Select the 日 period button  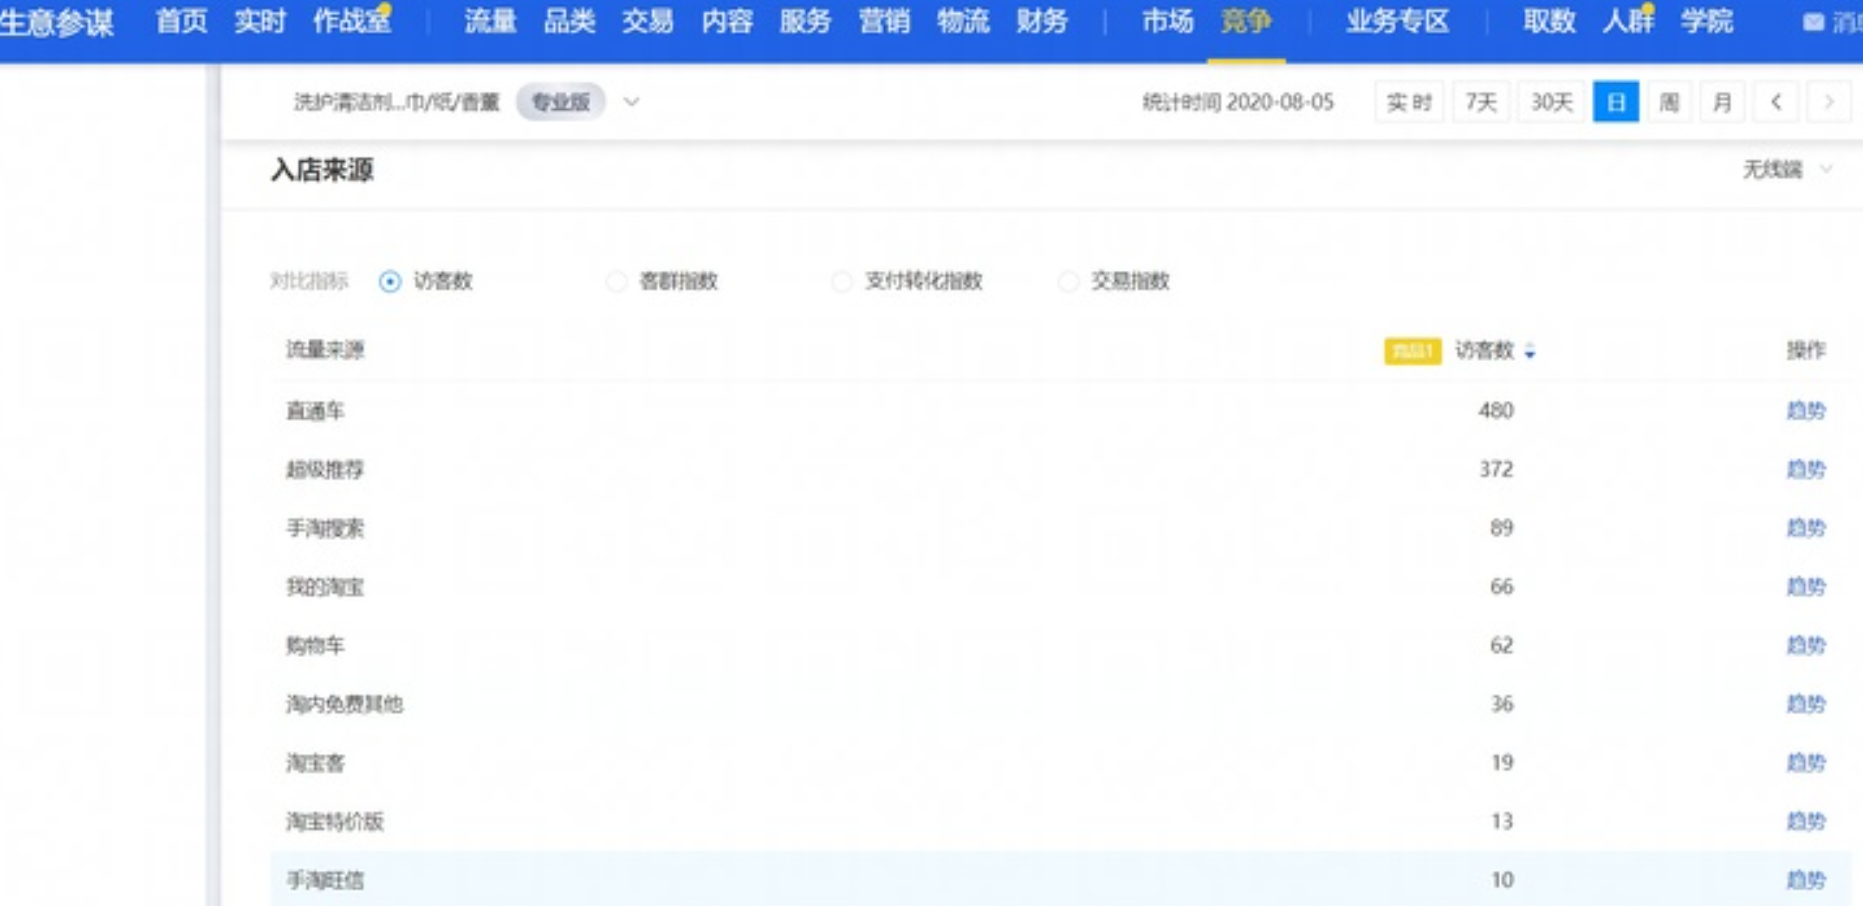1615,102
